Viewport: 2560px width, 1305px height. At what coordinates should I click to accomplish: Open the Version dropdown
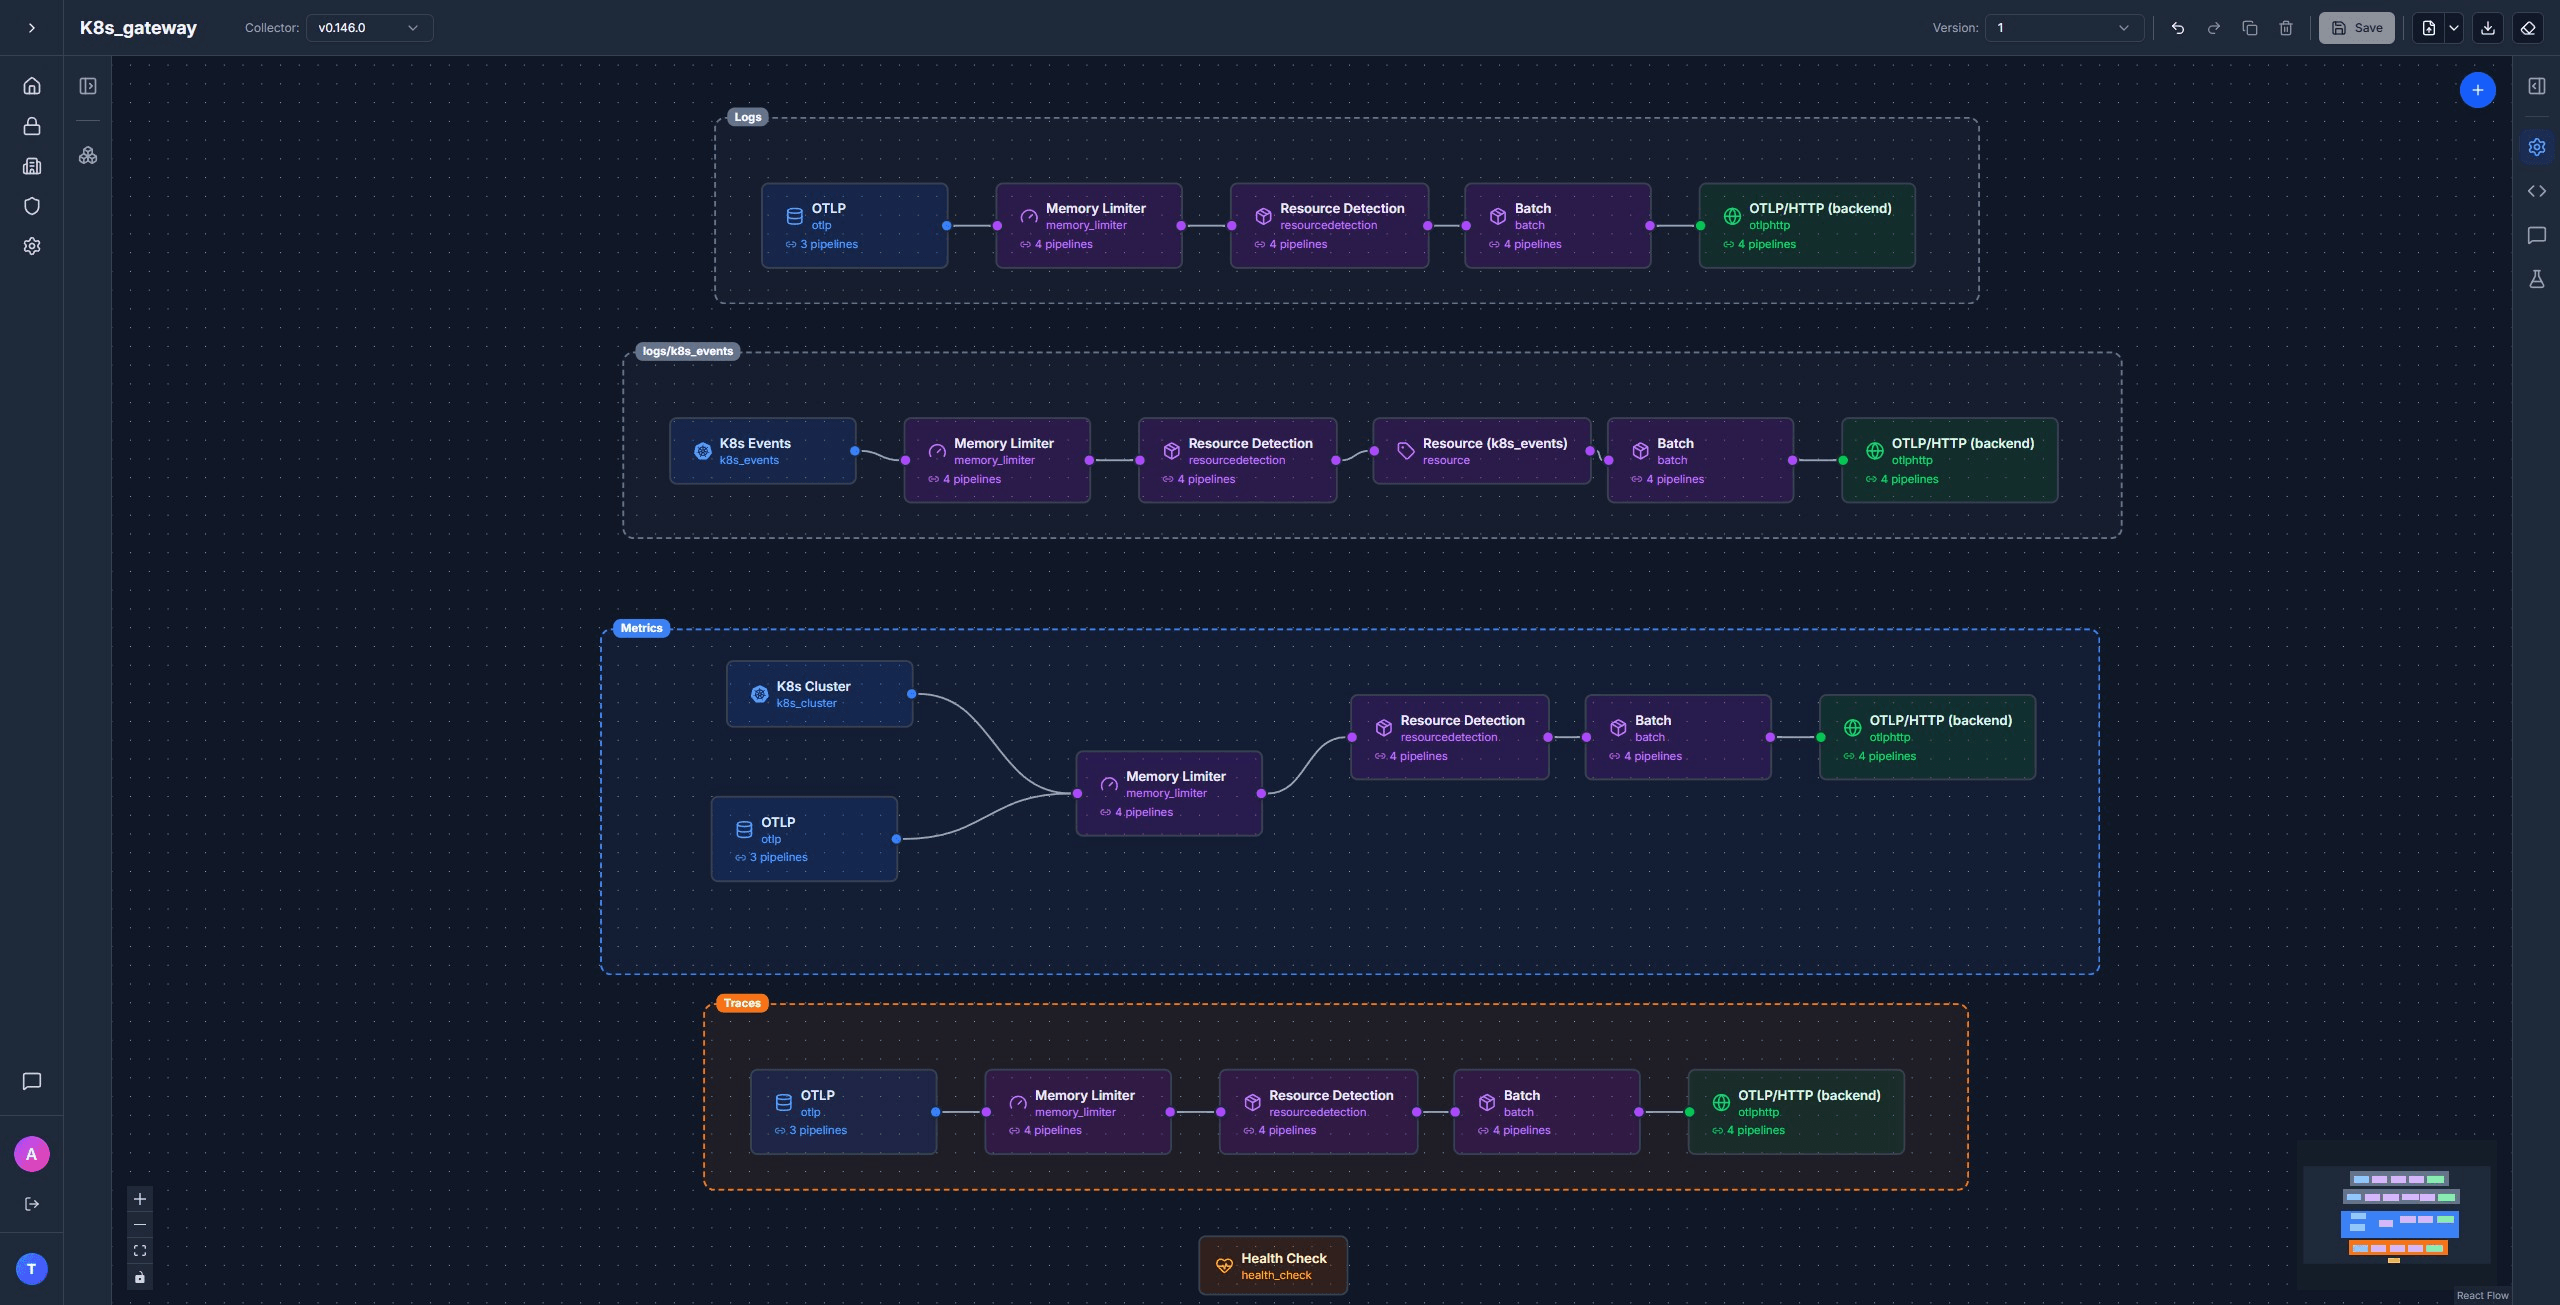pos(2064,28)
